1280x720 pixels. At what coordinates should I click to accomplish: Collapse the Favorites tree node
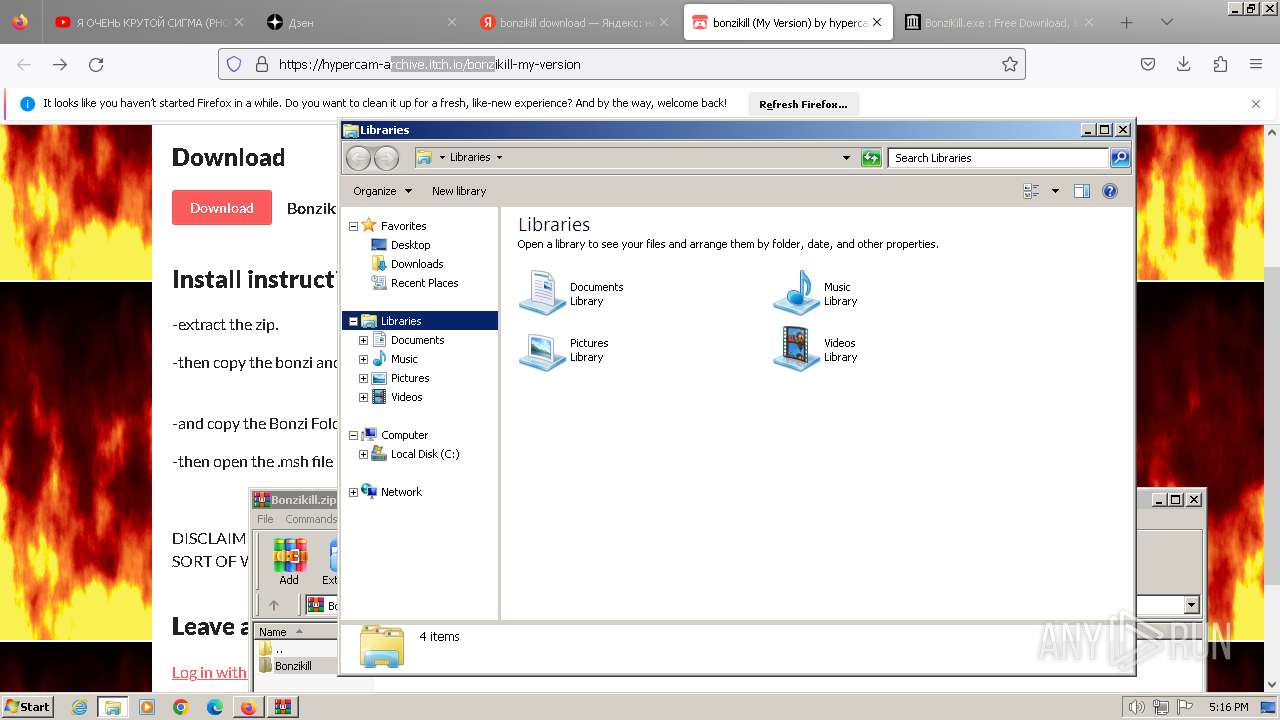coord(353,226)
